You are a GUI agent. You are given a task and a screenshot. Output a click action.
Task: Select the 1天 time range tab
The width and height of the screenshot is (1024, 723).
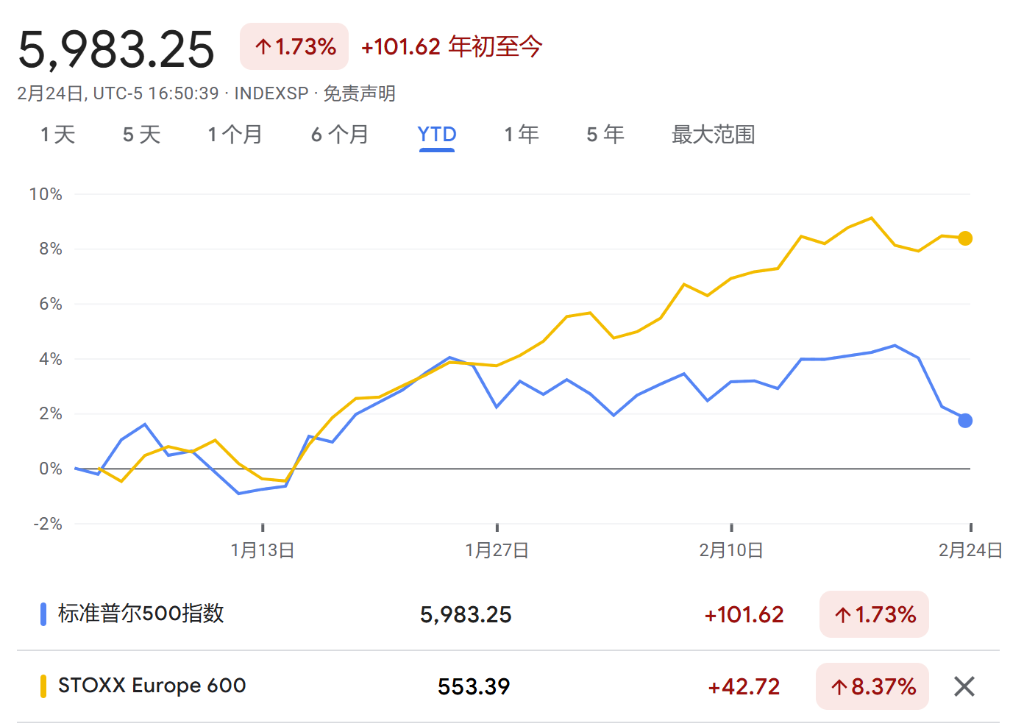58,134
